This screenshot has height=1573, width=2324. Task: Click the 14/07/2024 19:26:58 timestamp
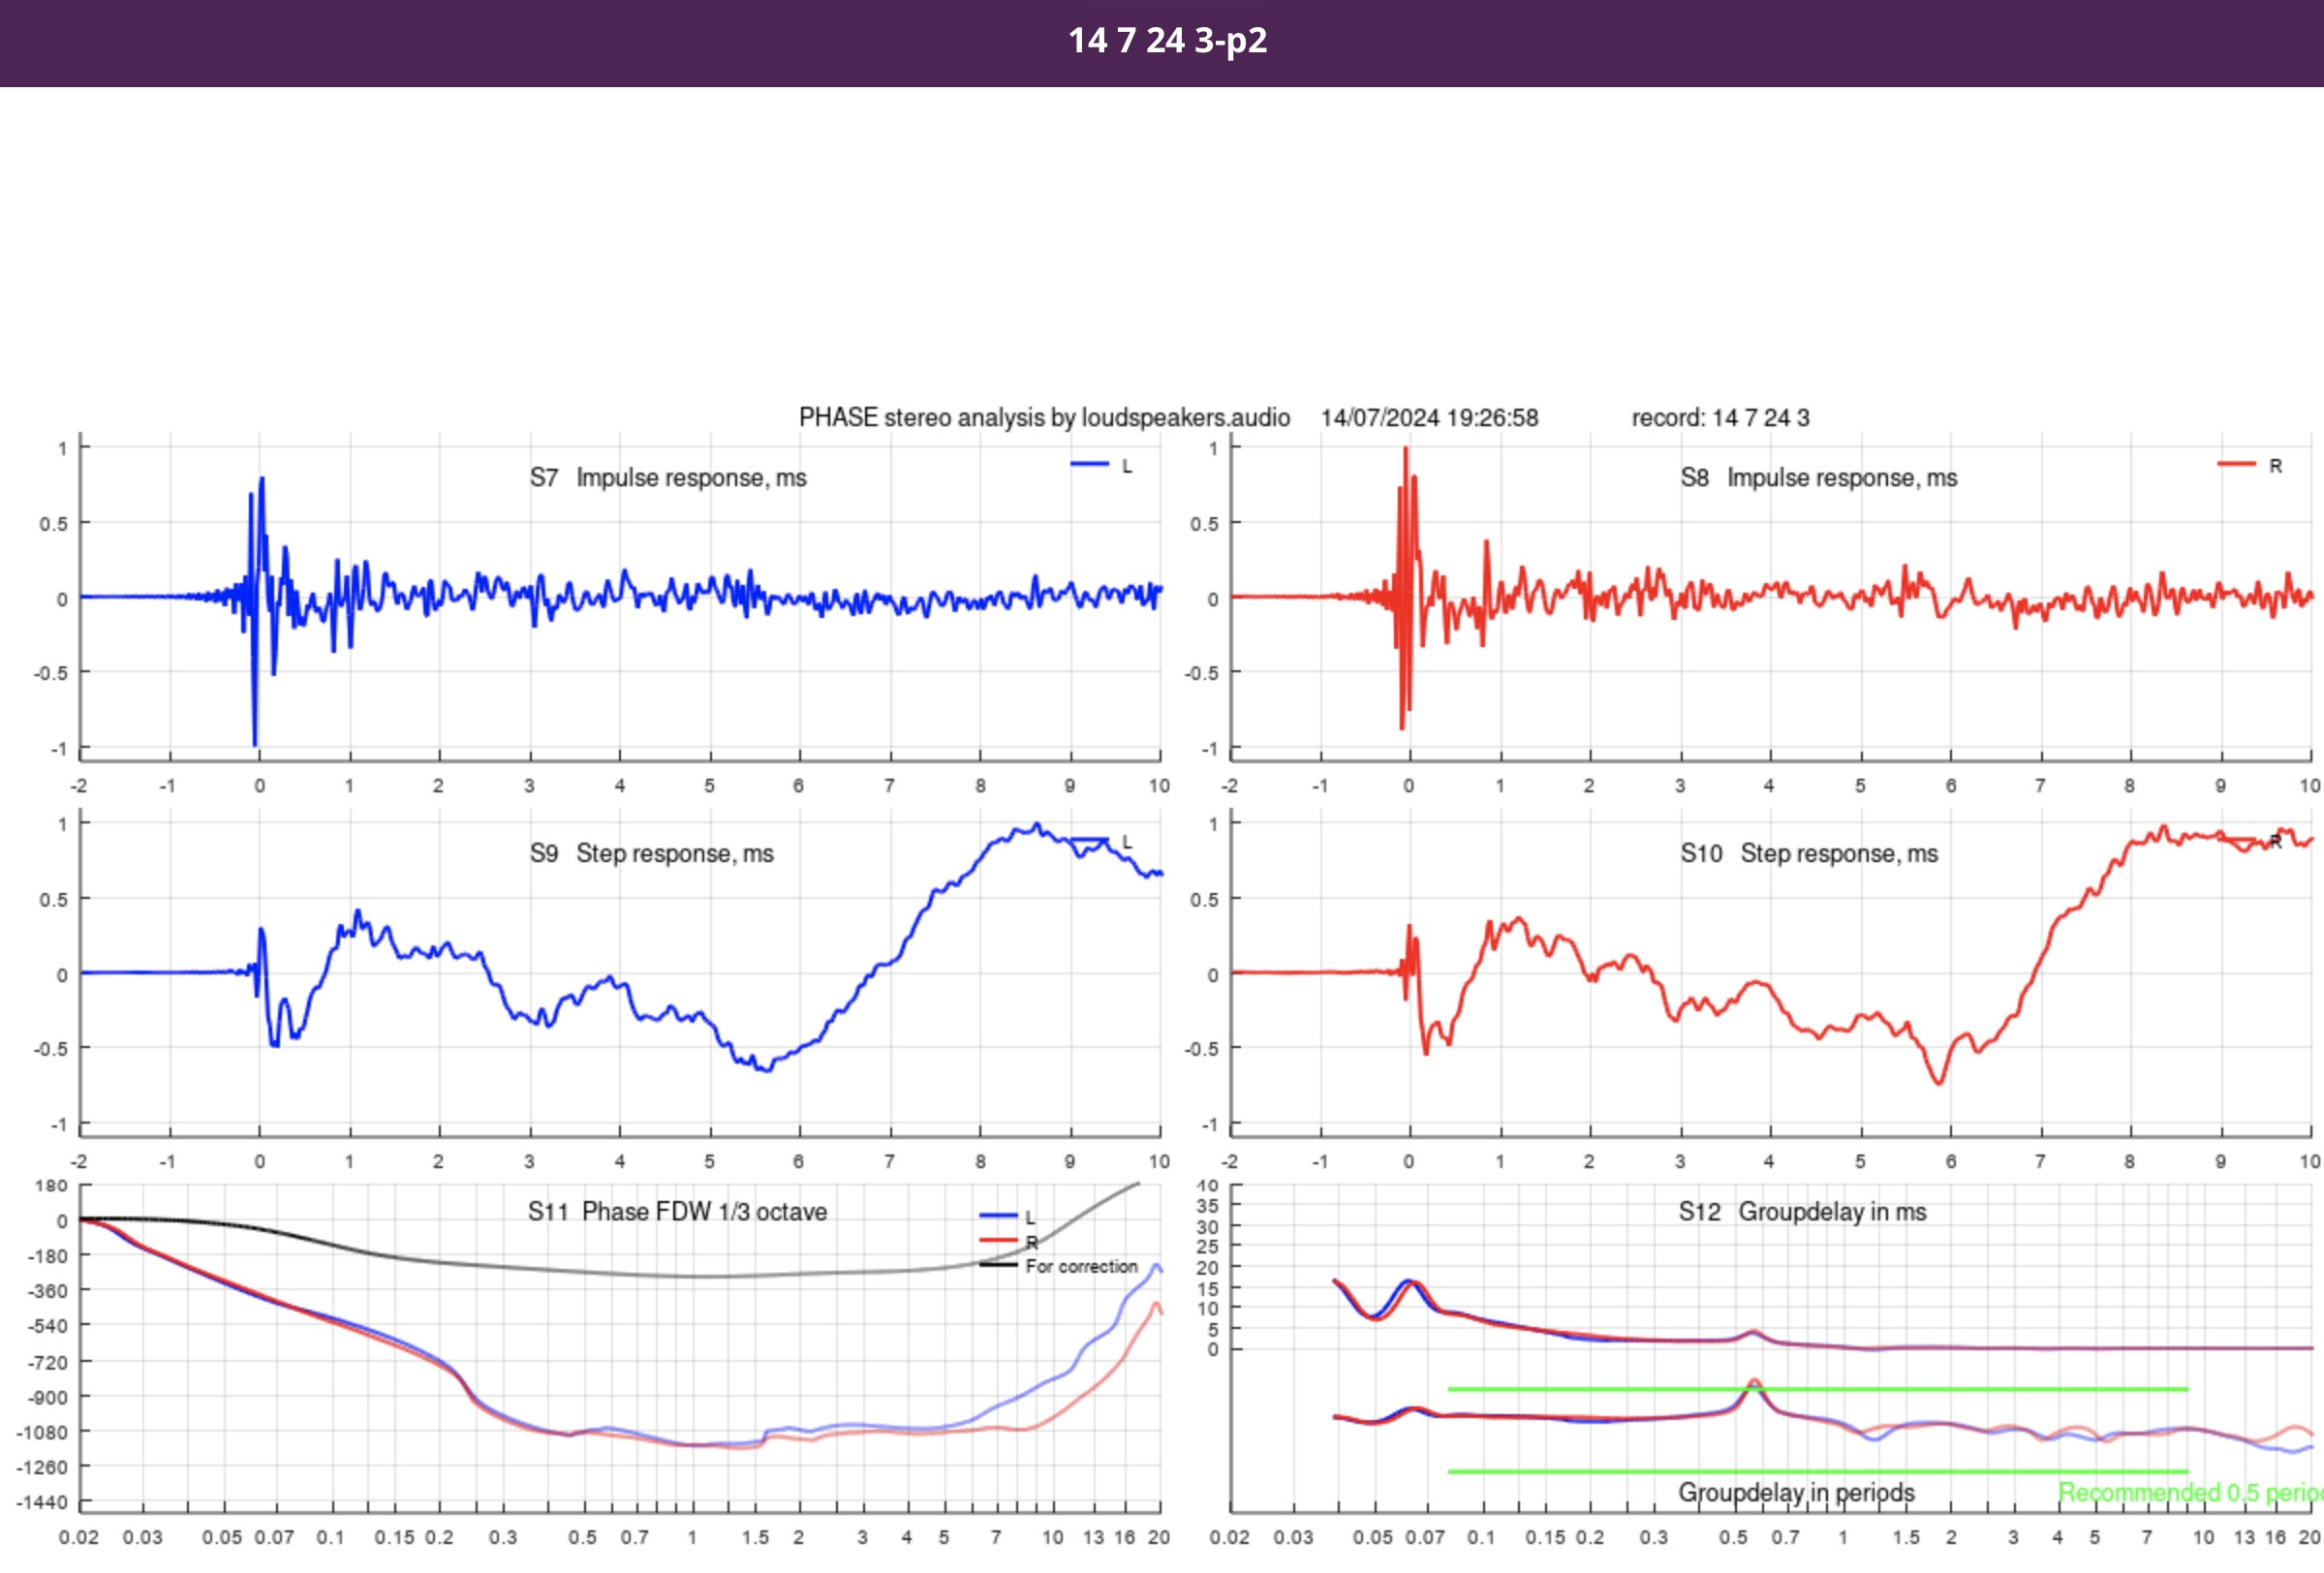[1429, 417]
